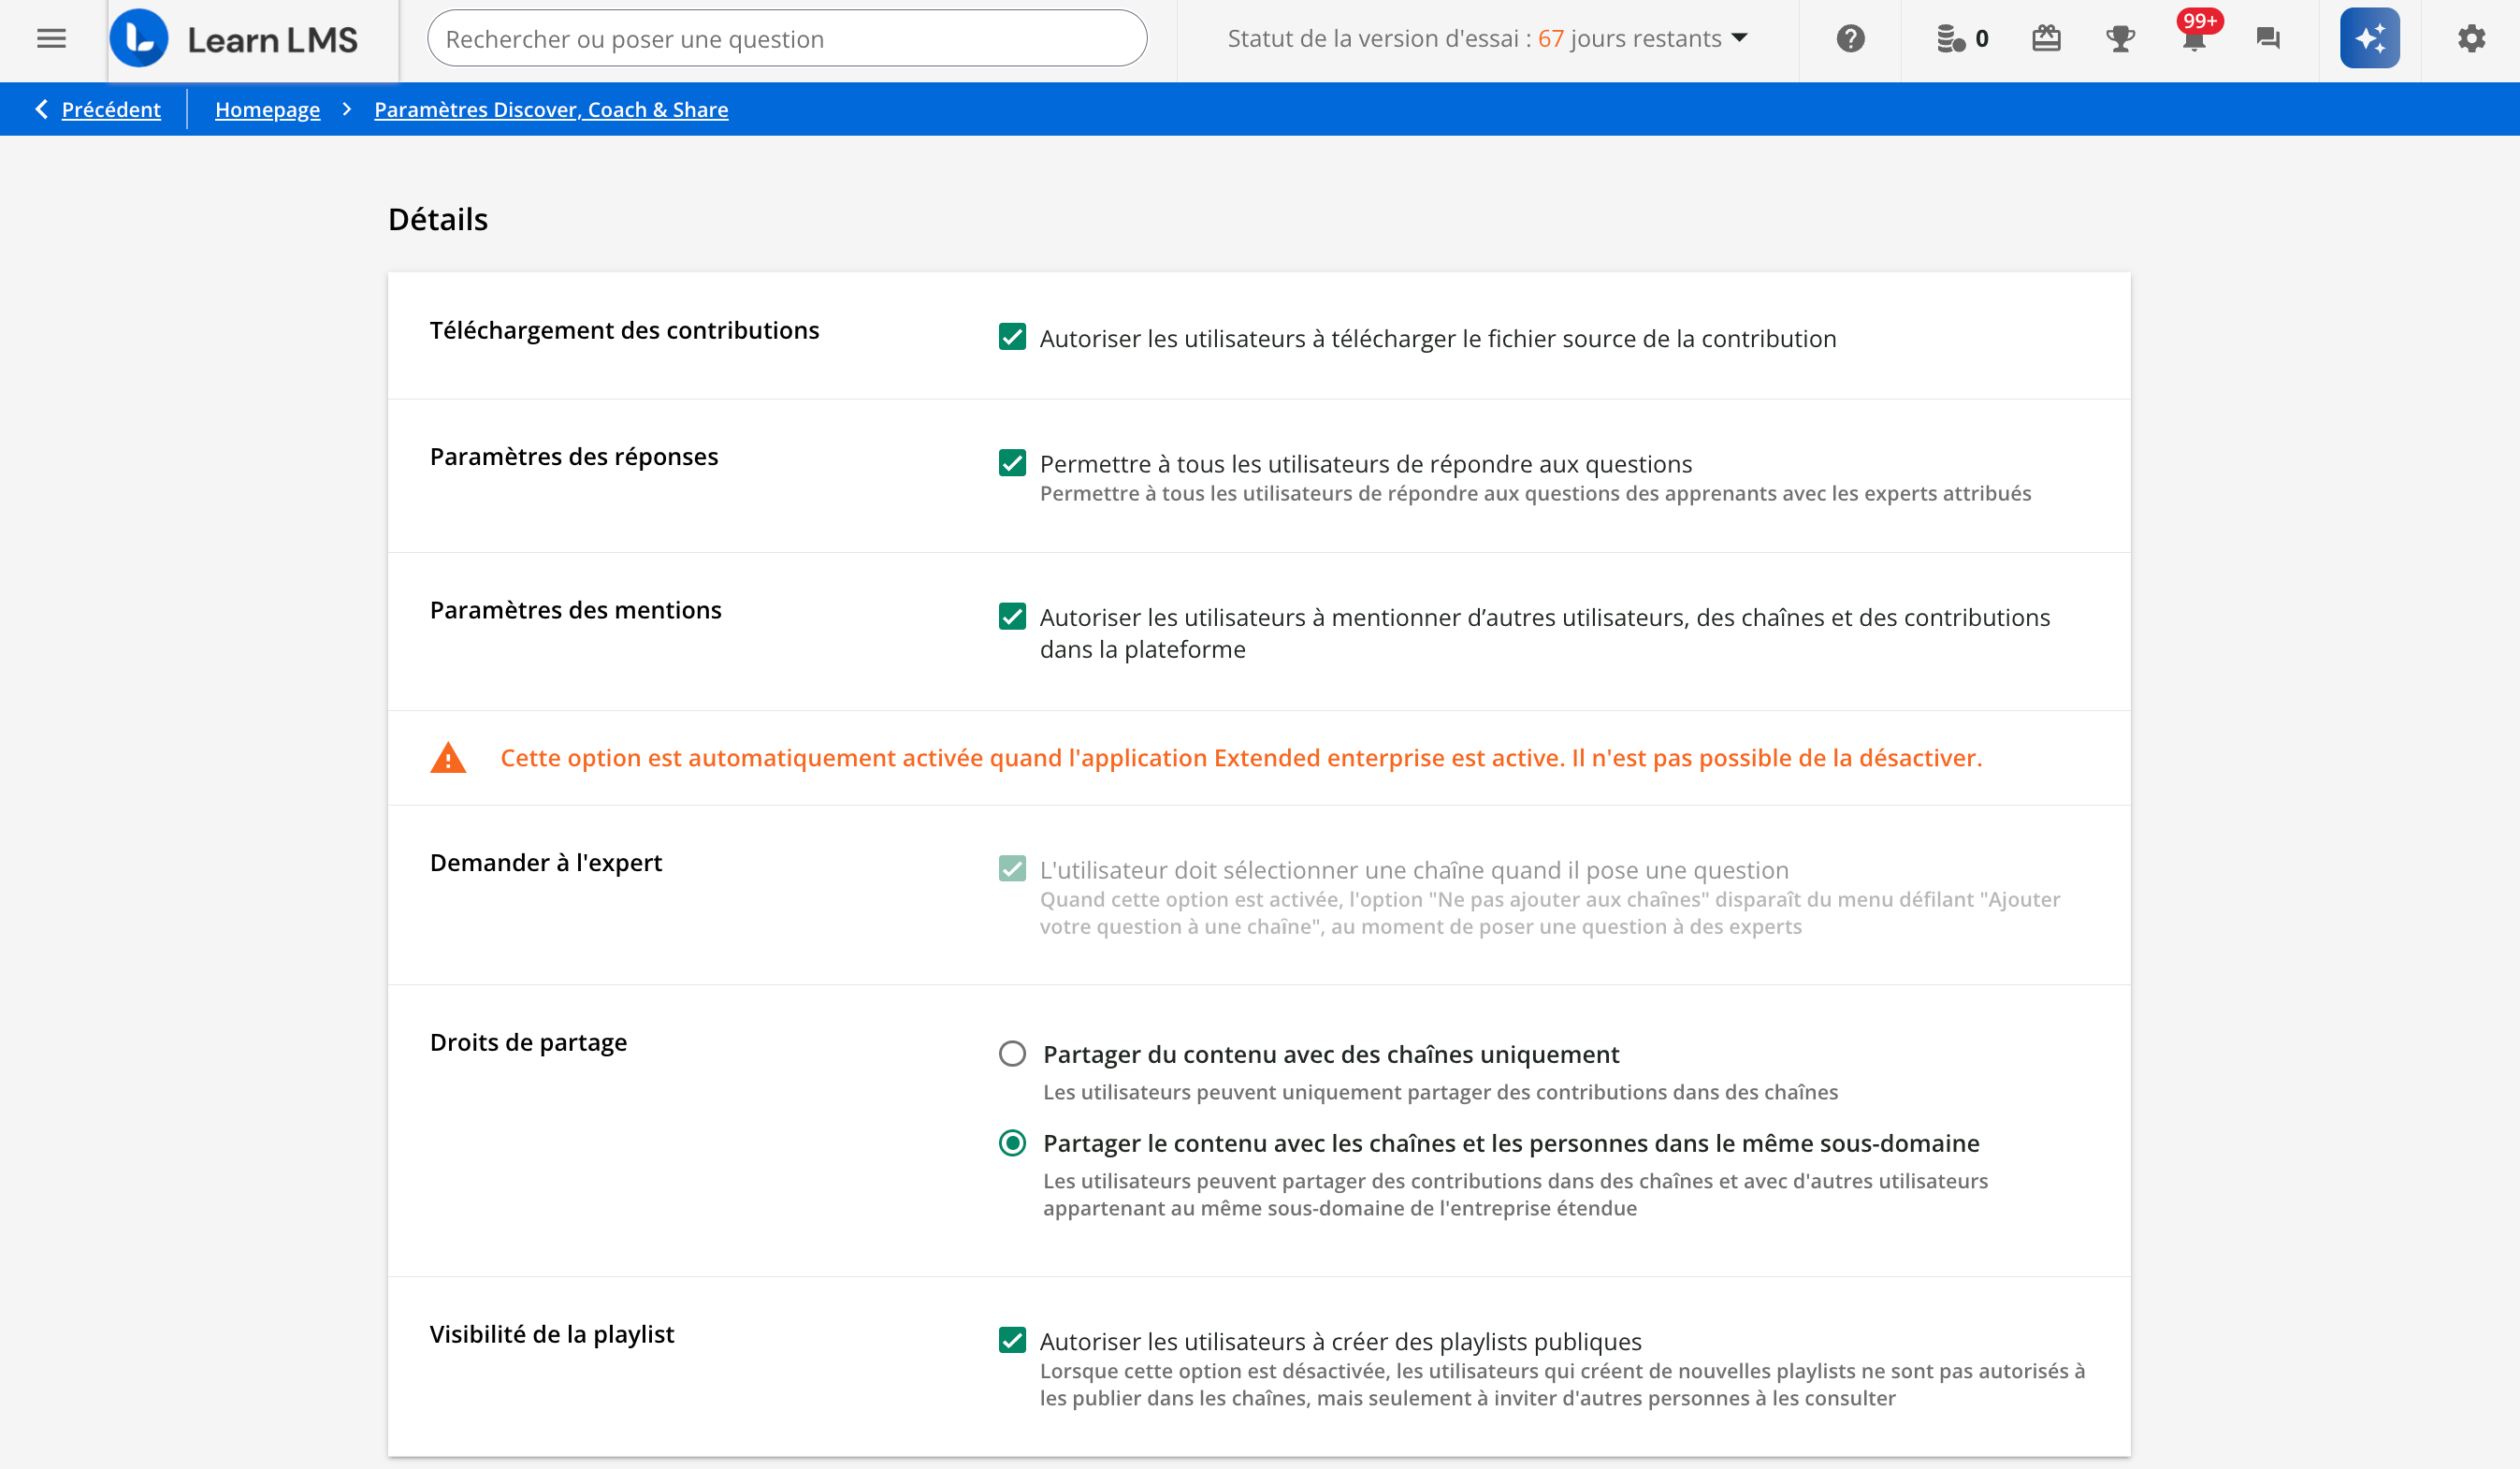This screenshot has width=2520, height=1469.
Task: Click the blue AI sparkle button
Action: pos(2369,39)
